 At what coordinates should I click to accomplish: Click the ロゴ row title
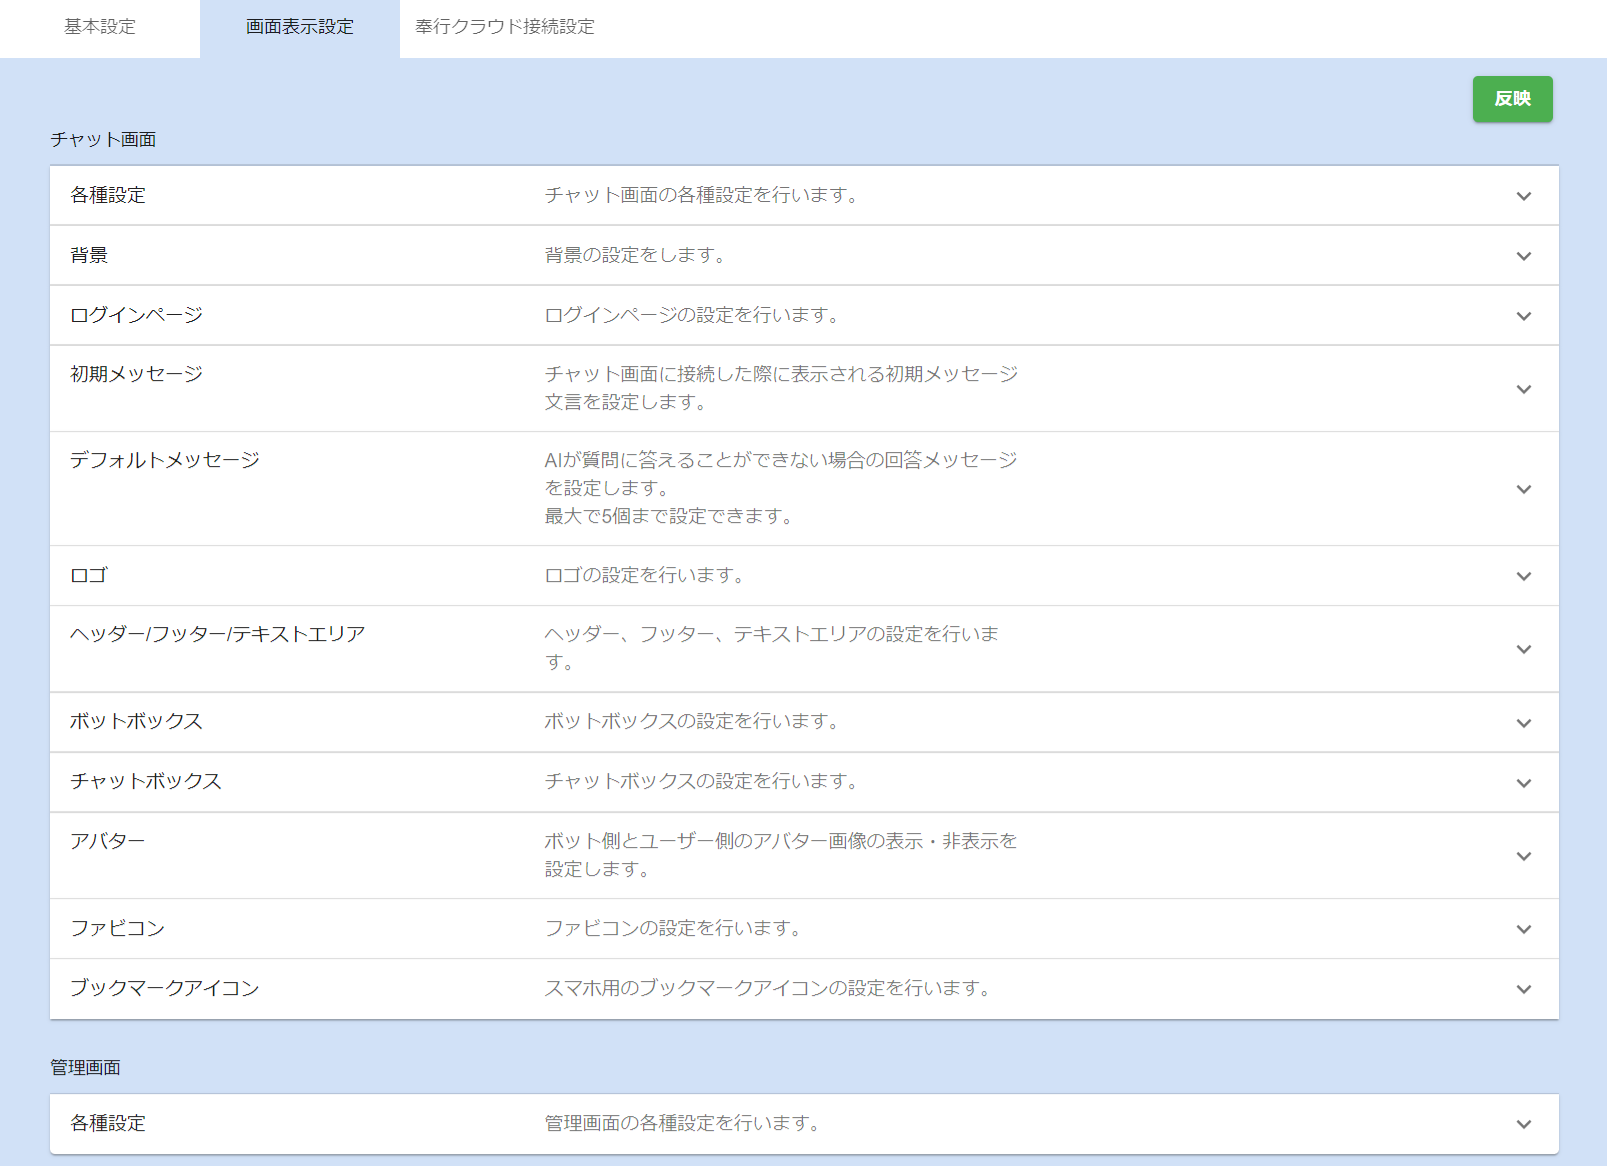point(89,575)
